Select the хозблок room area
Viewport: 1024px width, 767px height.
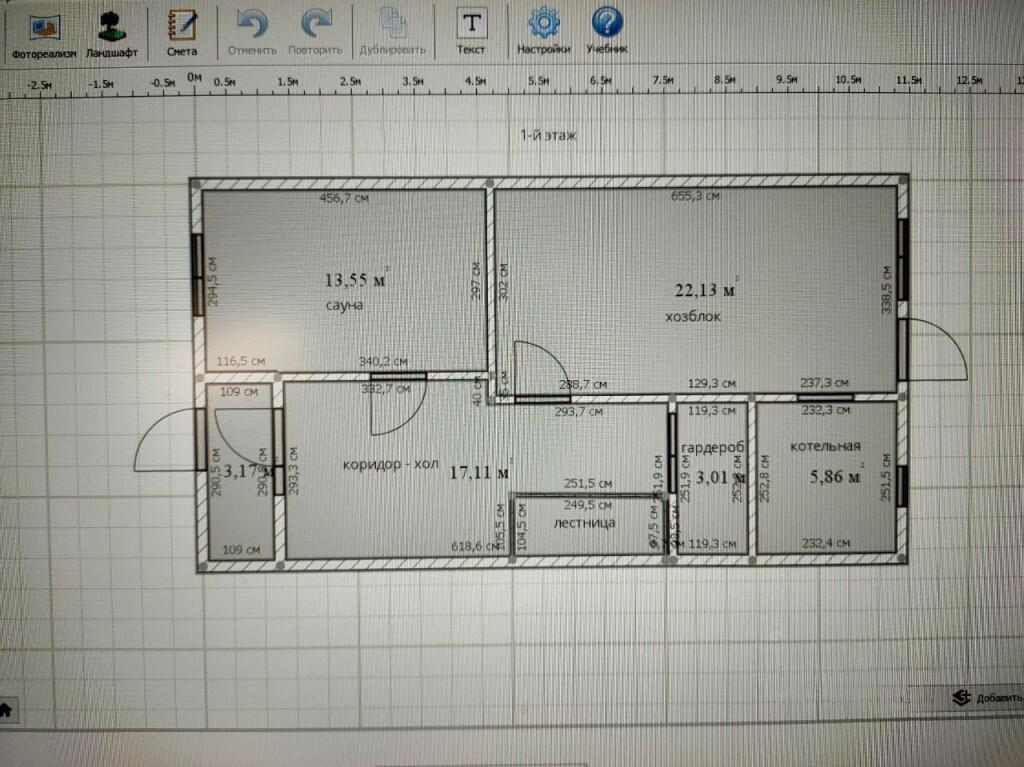pyautogui.click(x=696, y=290)
